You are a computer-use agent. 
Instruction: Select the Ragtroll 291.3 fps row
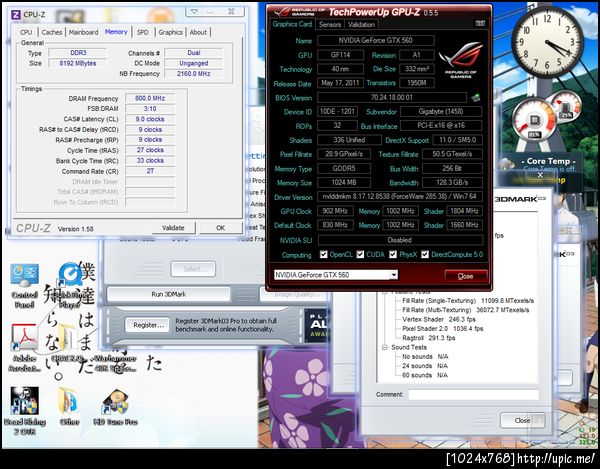point(429,338)
